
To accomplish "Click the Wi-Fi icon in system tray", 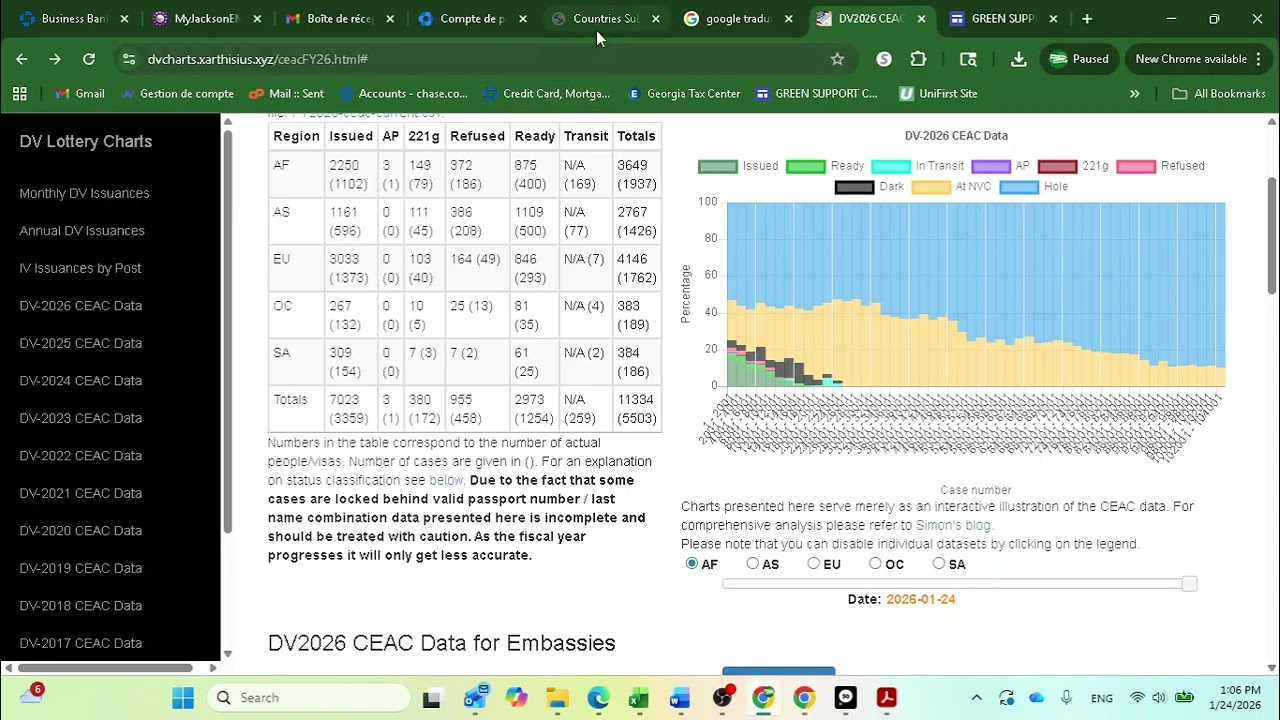I will [1137, 698].
